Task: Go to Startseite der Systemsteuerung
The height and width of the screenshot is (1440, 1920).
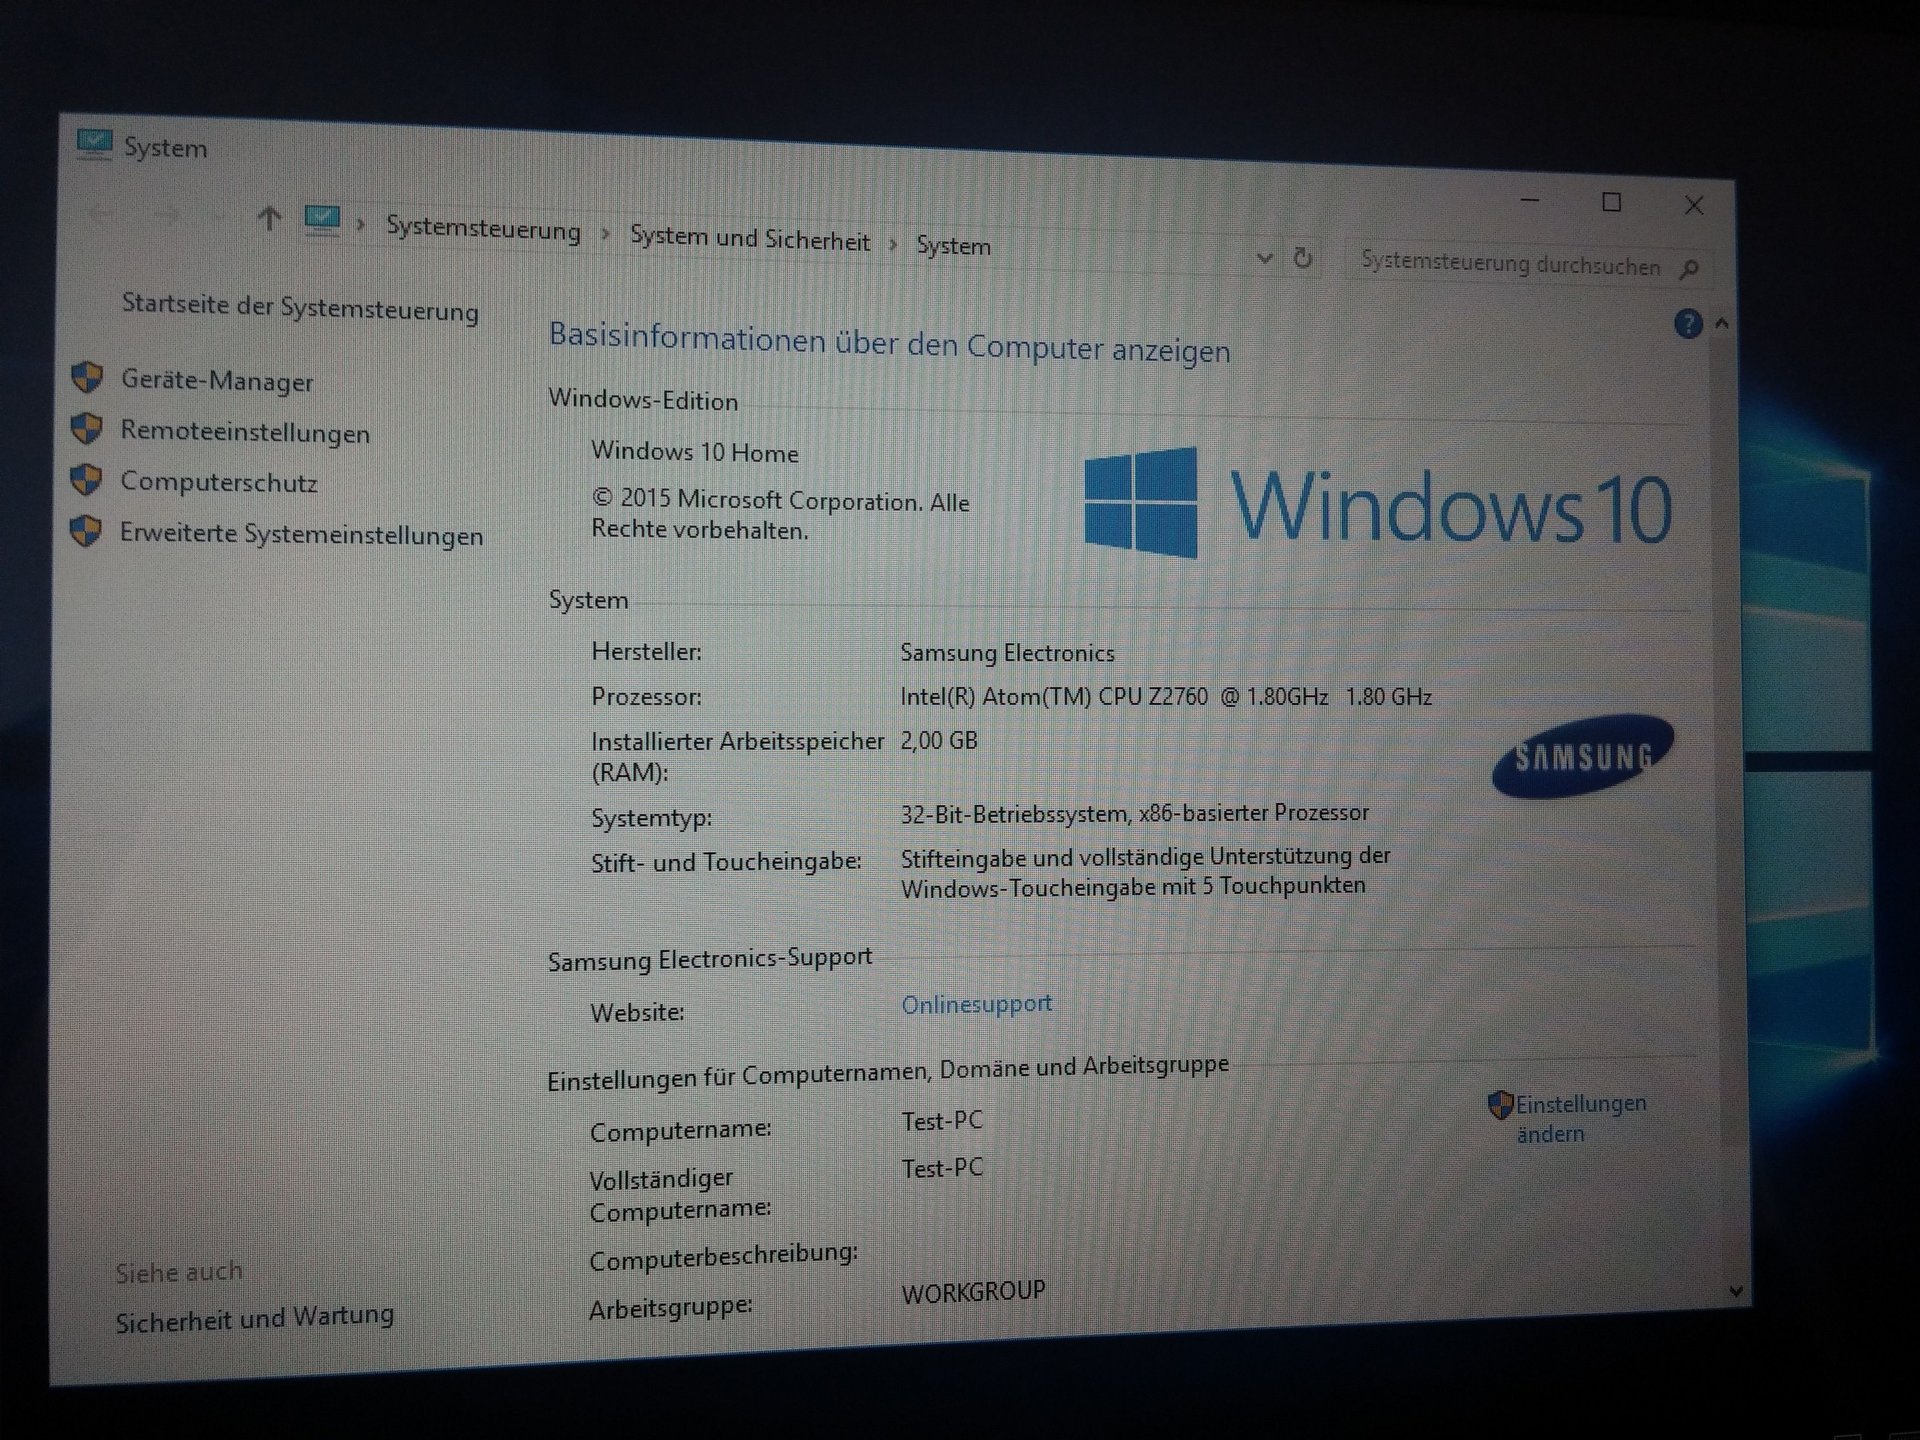Action: [300, 307]
